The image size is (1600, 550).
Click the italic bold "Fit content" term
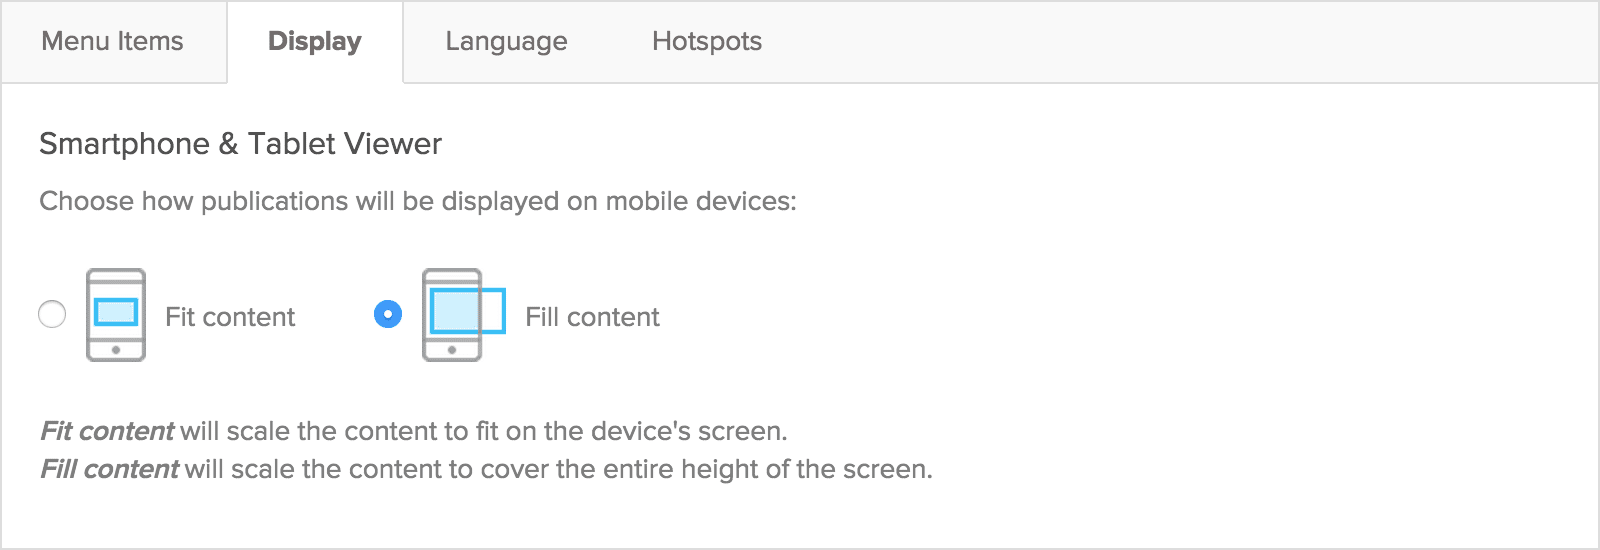click(107, 431)
